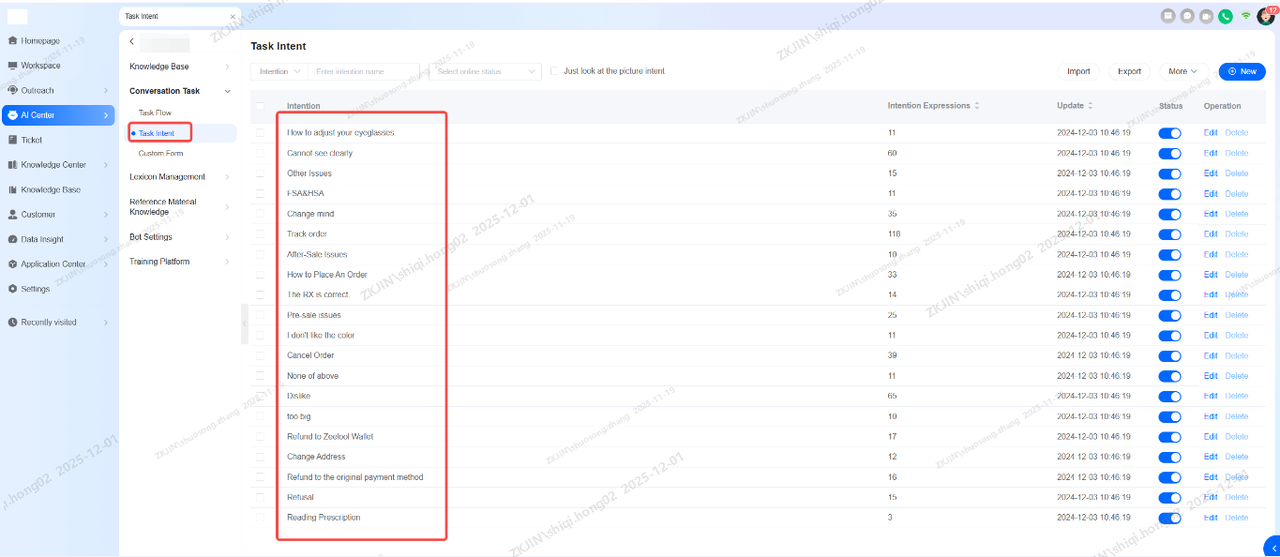Open the chat bubble icon in header
Screen dimensions: 1280x557
pos(1187,16)
